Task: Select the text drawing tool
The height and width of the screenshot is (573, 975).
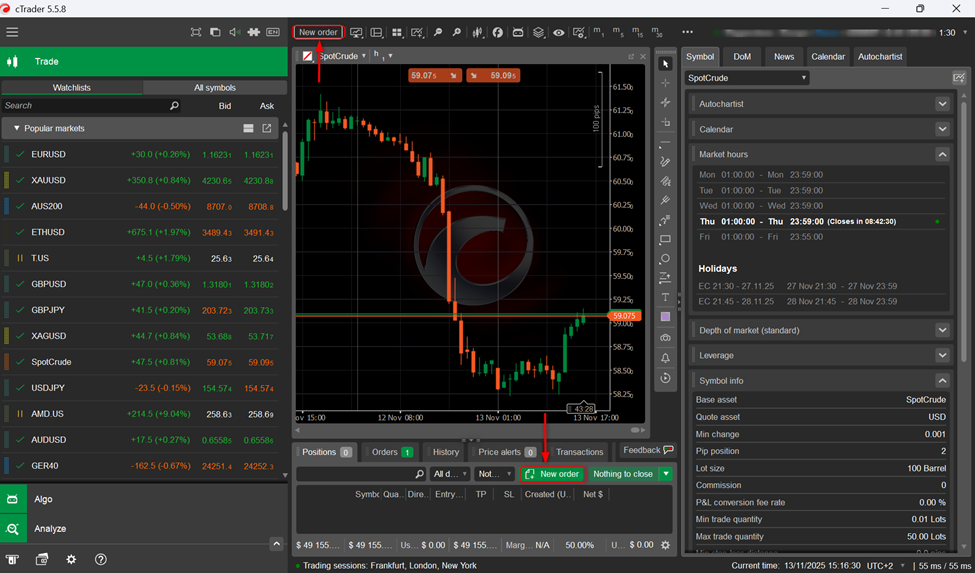Action: click(x=665, y=297)
